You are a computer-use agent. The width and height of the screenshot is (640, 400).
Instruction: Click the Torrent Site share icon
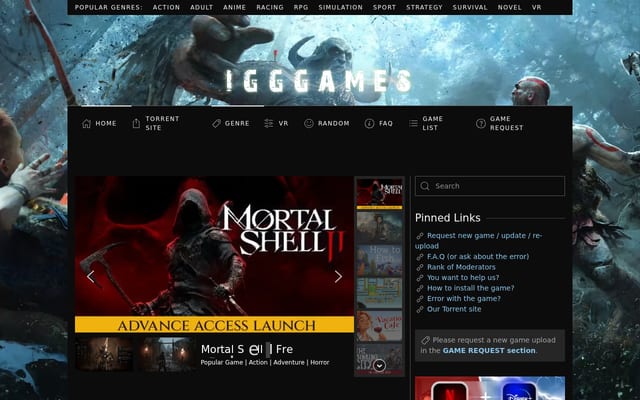[136, 123]
